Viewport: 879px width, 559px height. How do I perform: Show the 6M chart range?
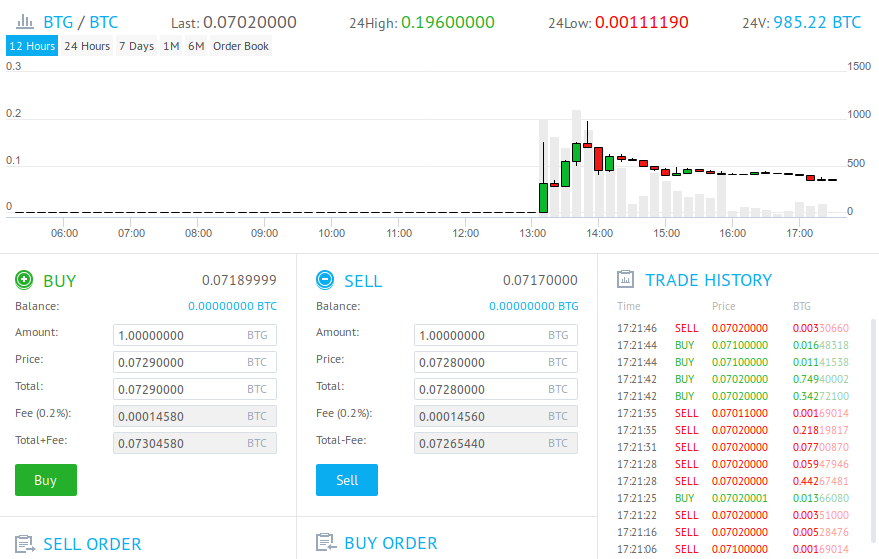coord(196,46)
